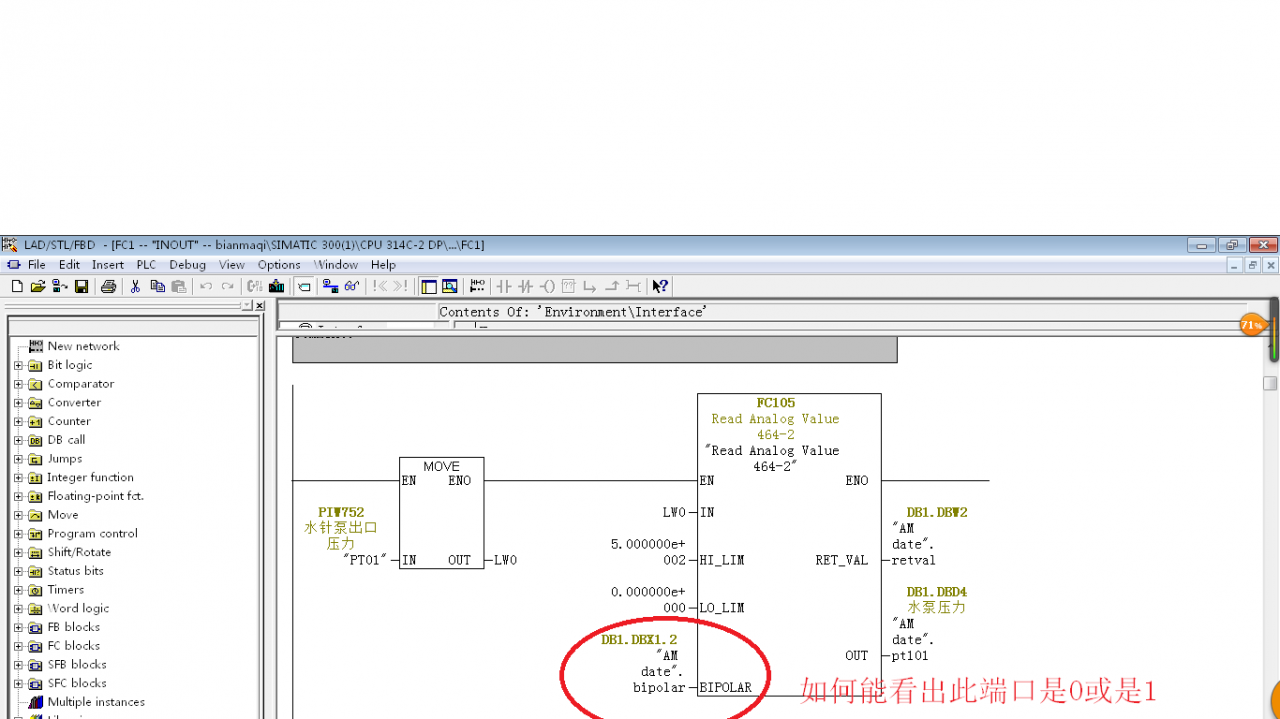This screenshot has height=719, width=1280.
Task: Open the Debug menu
Action: pos(187,265)
